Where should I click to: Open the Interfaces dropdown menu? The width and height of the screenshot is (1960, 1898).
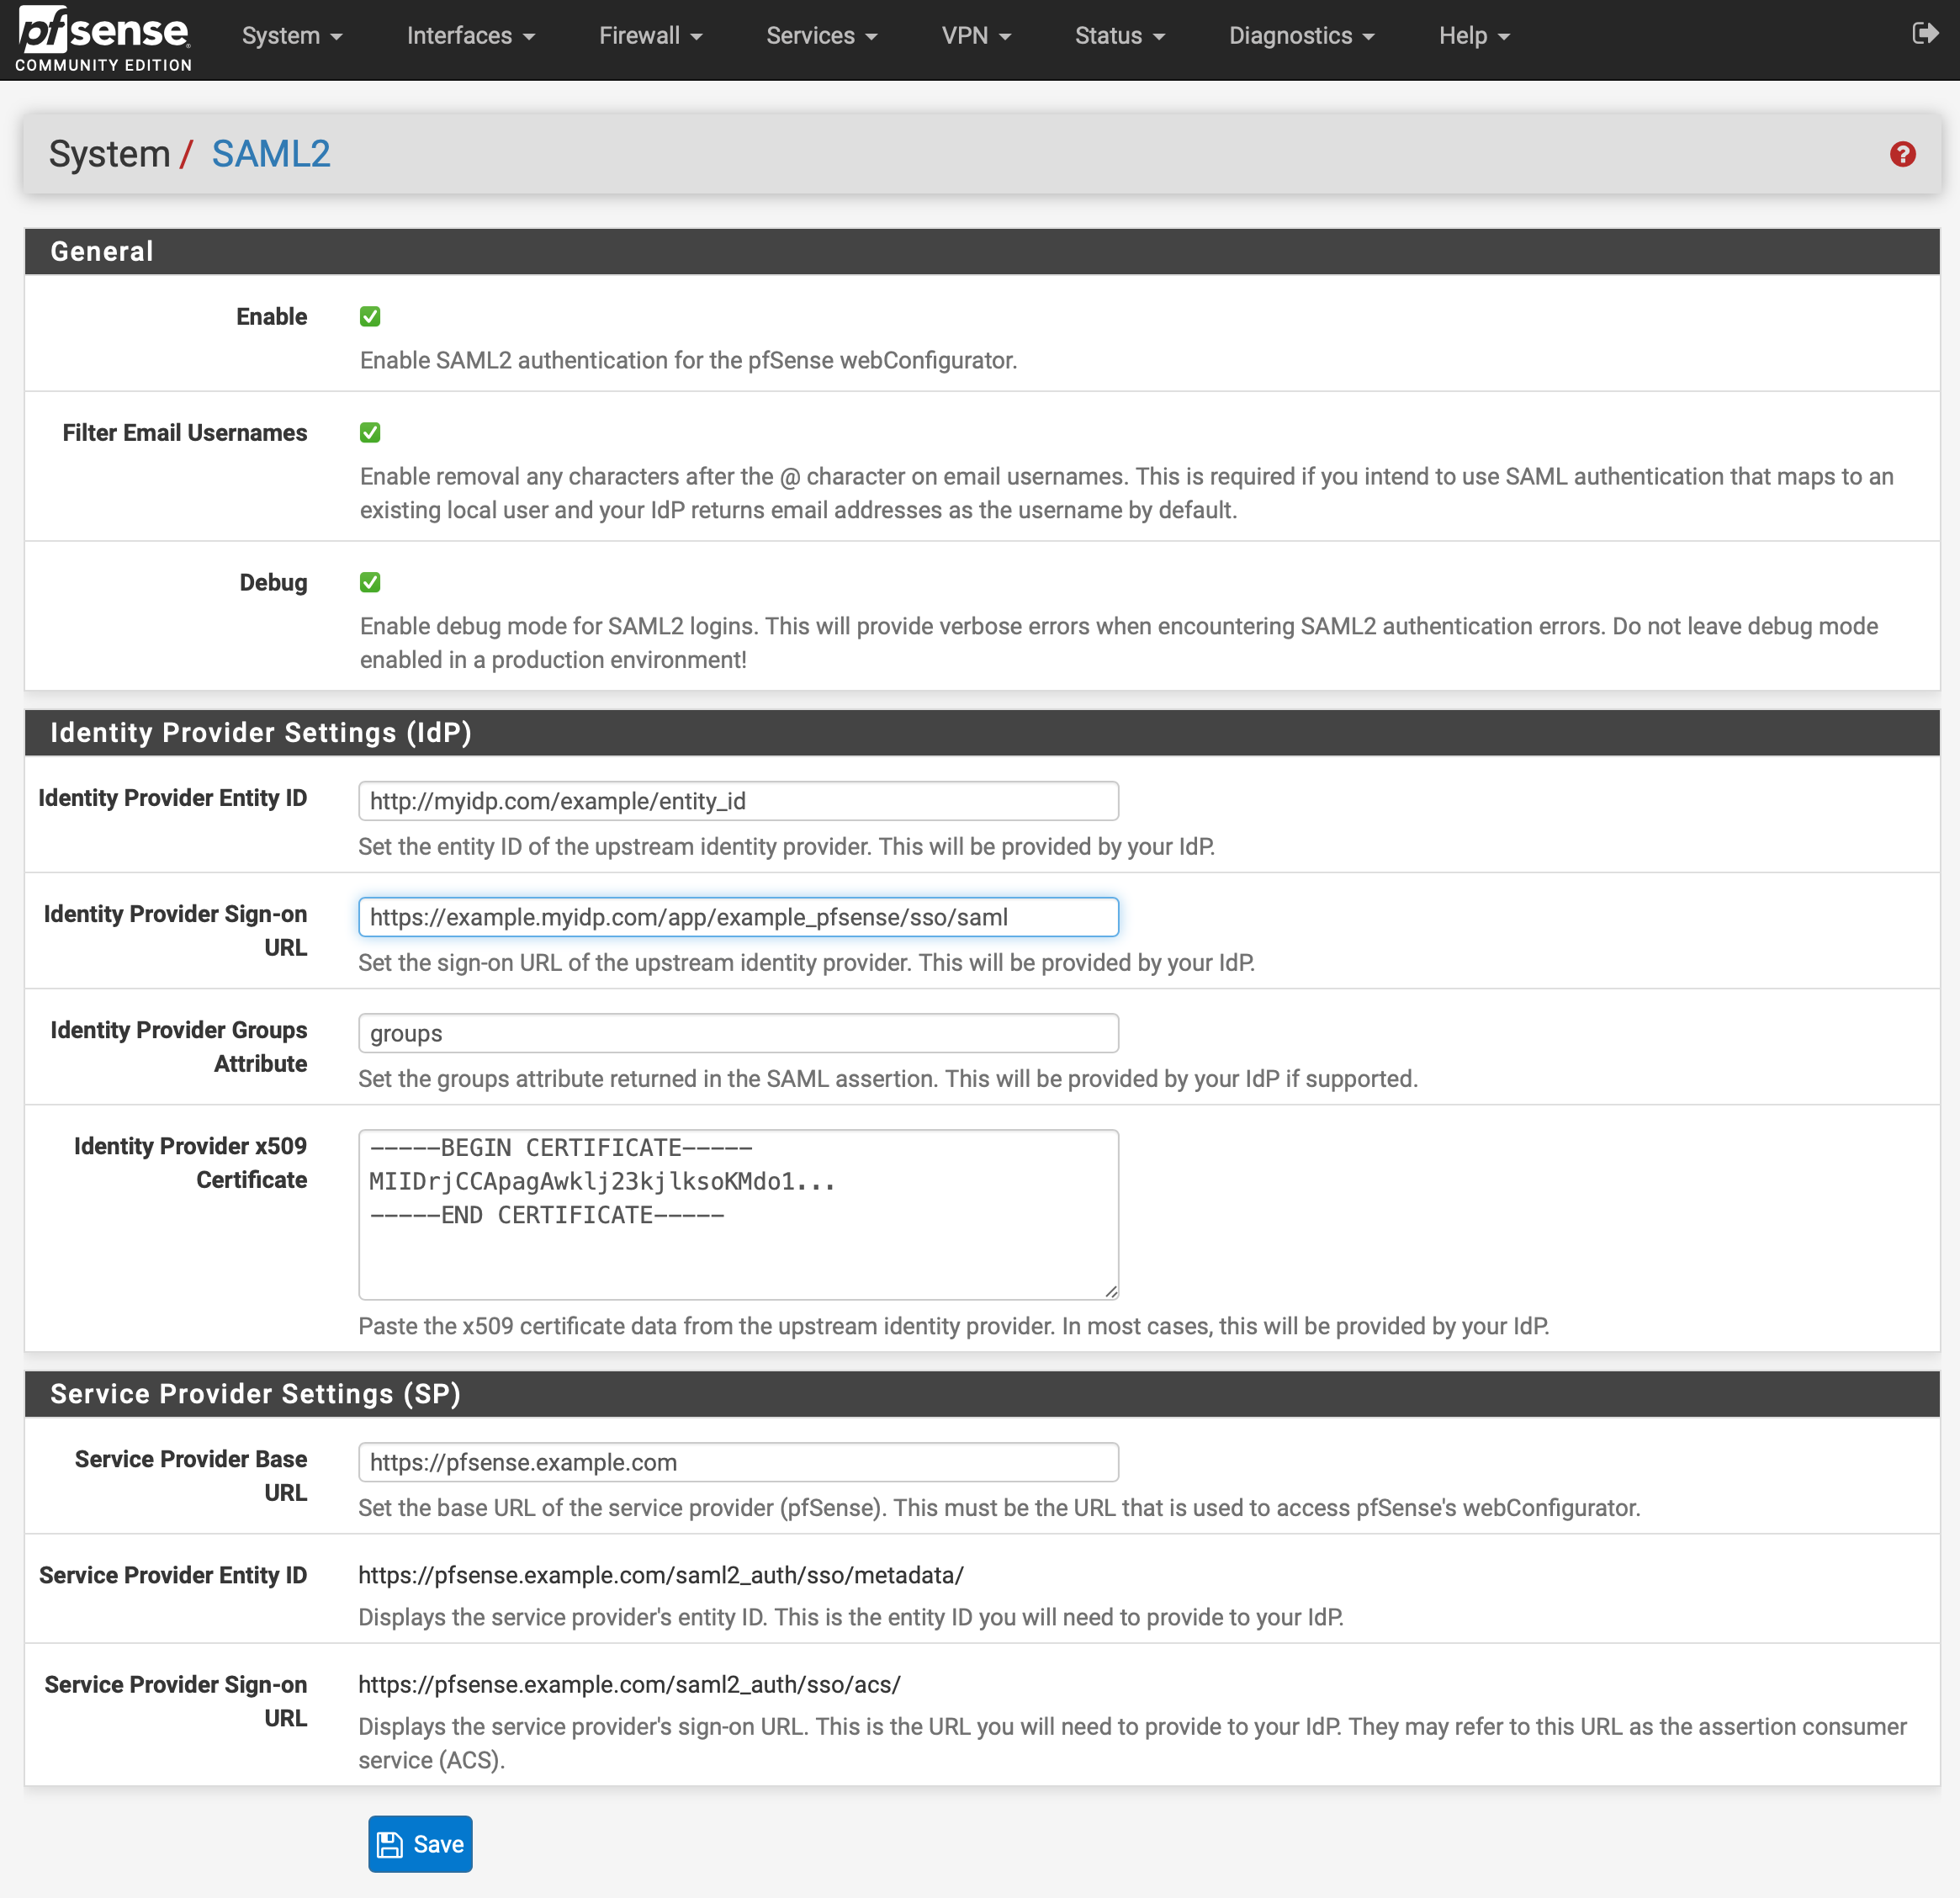click(465, 35)
